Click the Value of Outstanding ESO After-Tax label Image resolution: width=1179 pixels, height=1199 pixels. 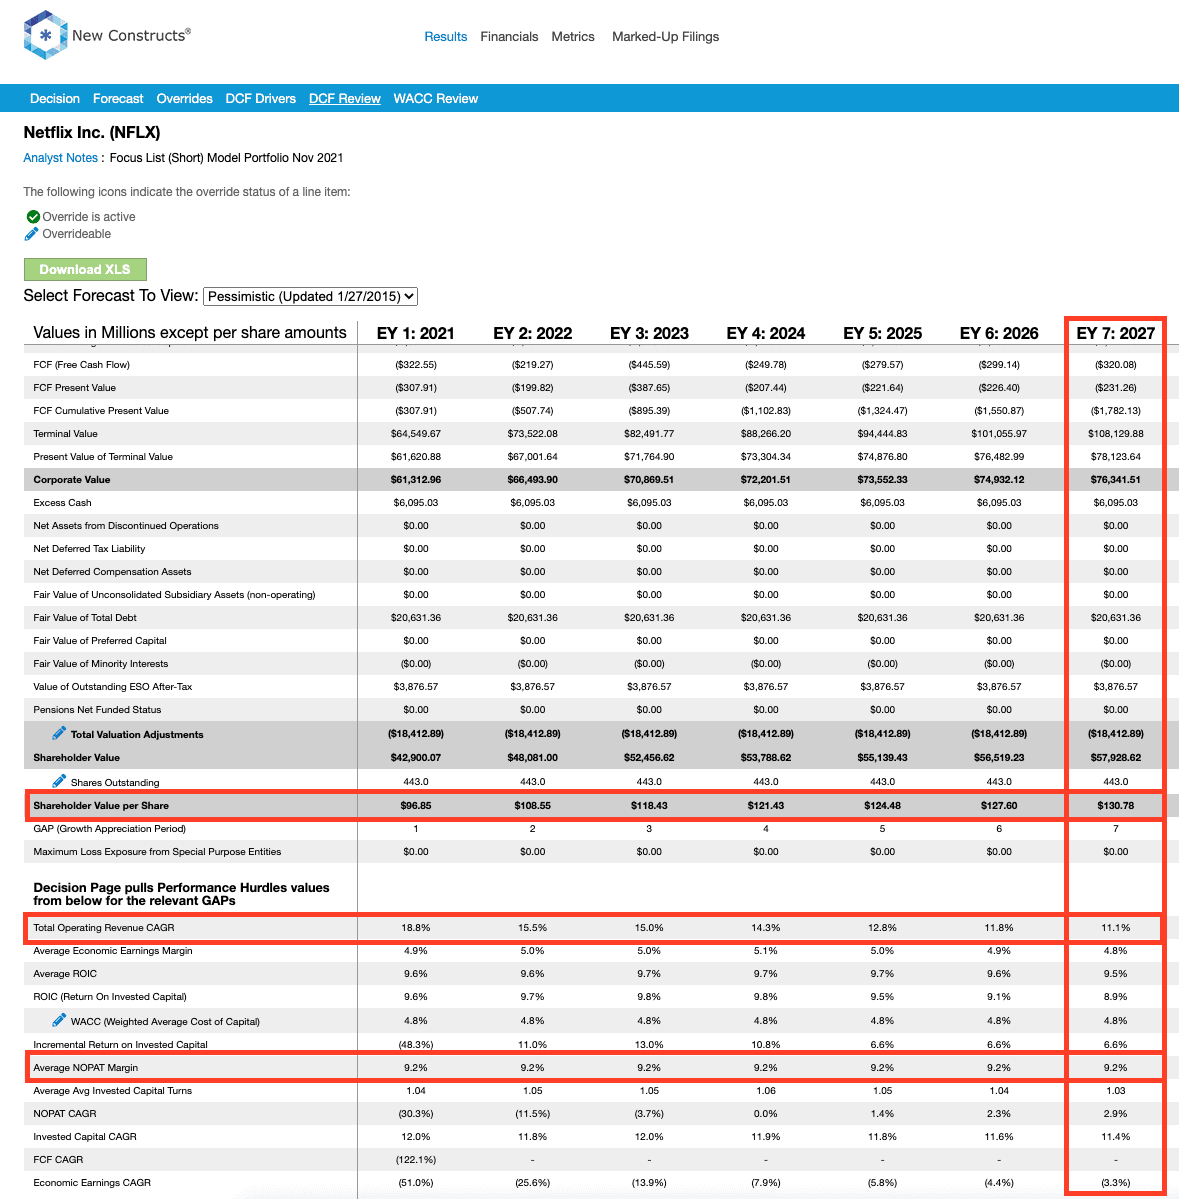(x=112, y=687)
